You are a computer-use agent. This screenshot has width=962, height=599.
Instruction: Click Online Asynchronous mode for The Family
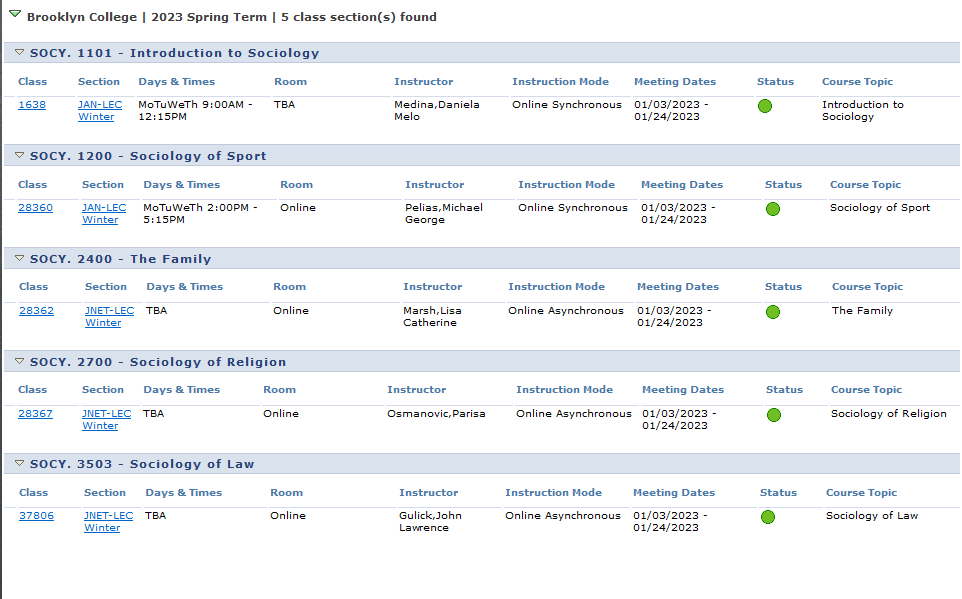pyautogui.click(x=566, y=311)
